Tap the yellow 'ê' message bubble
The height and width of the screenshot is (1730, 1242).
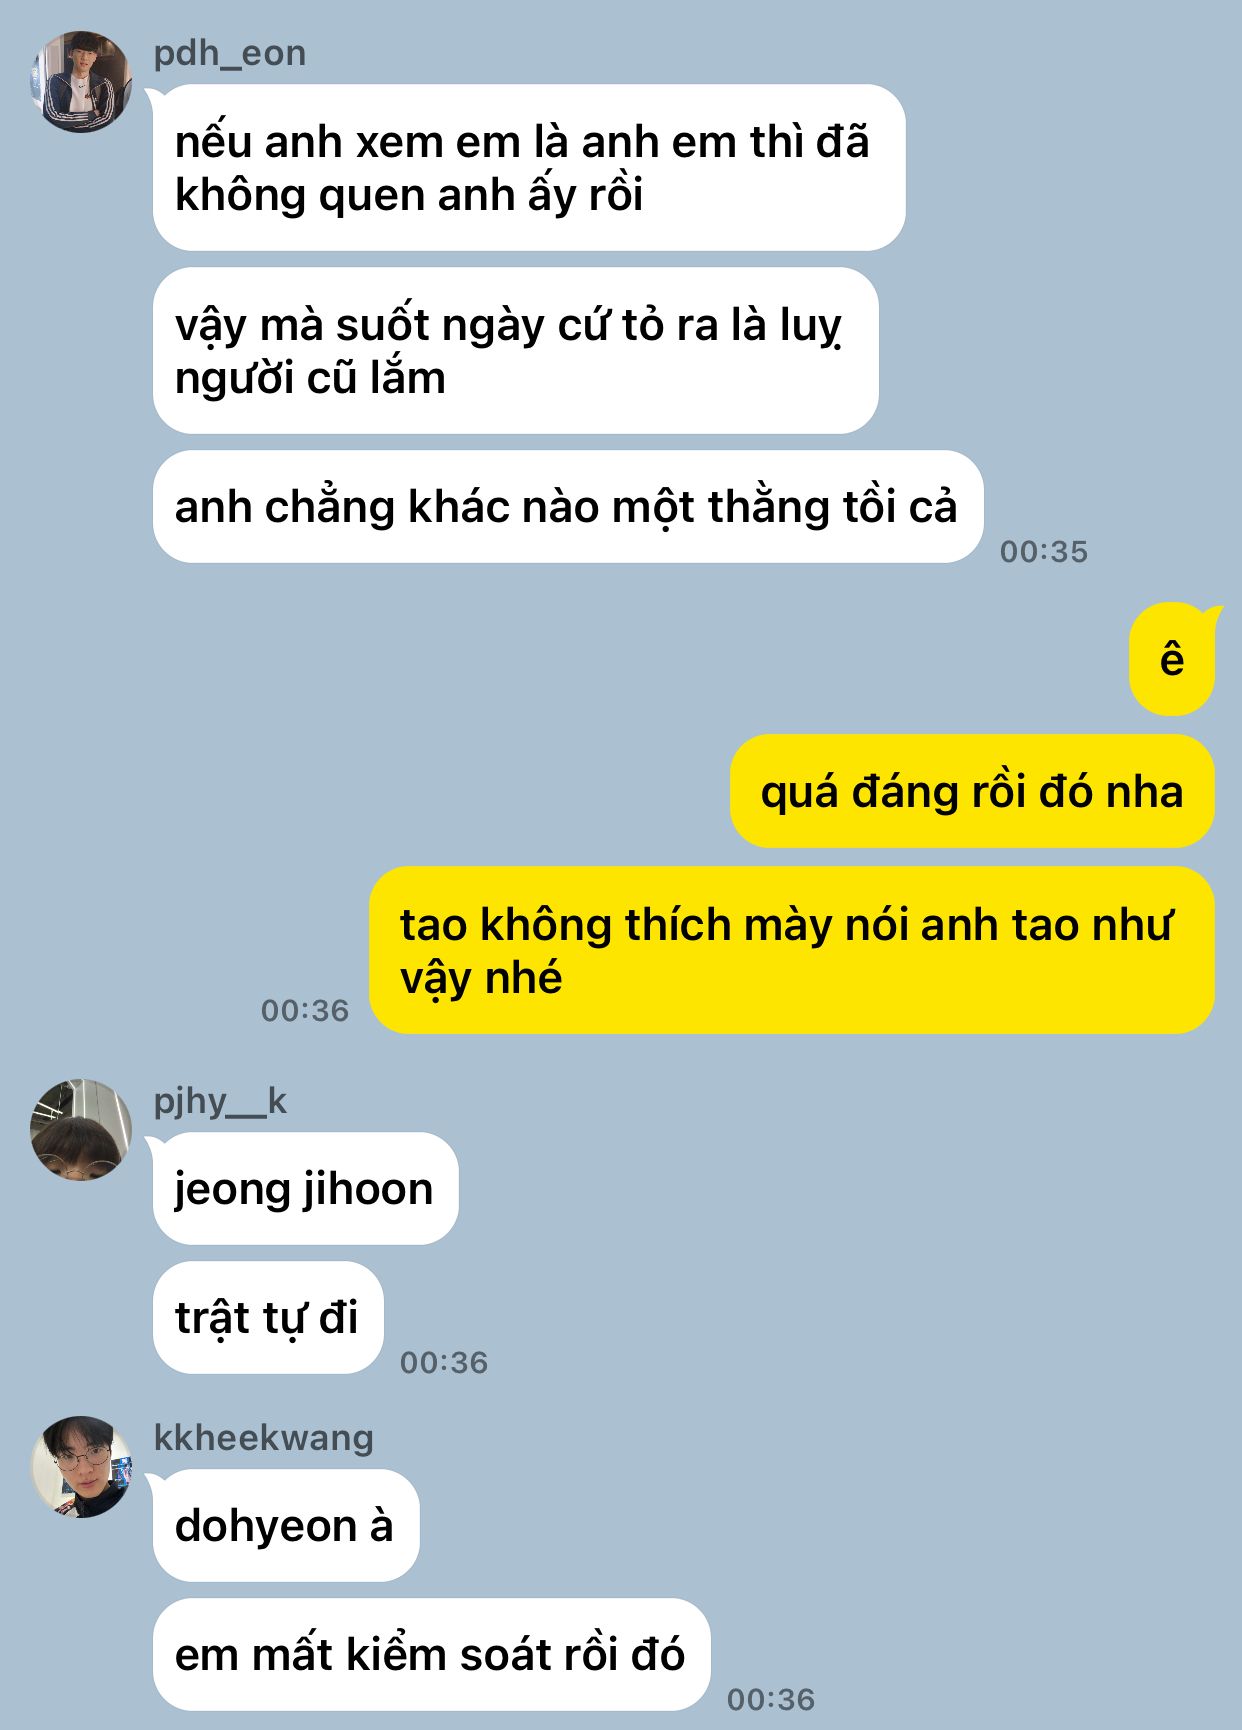pyautogui.click(x=1172, y=659)
